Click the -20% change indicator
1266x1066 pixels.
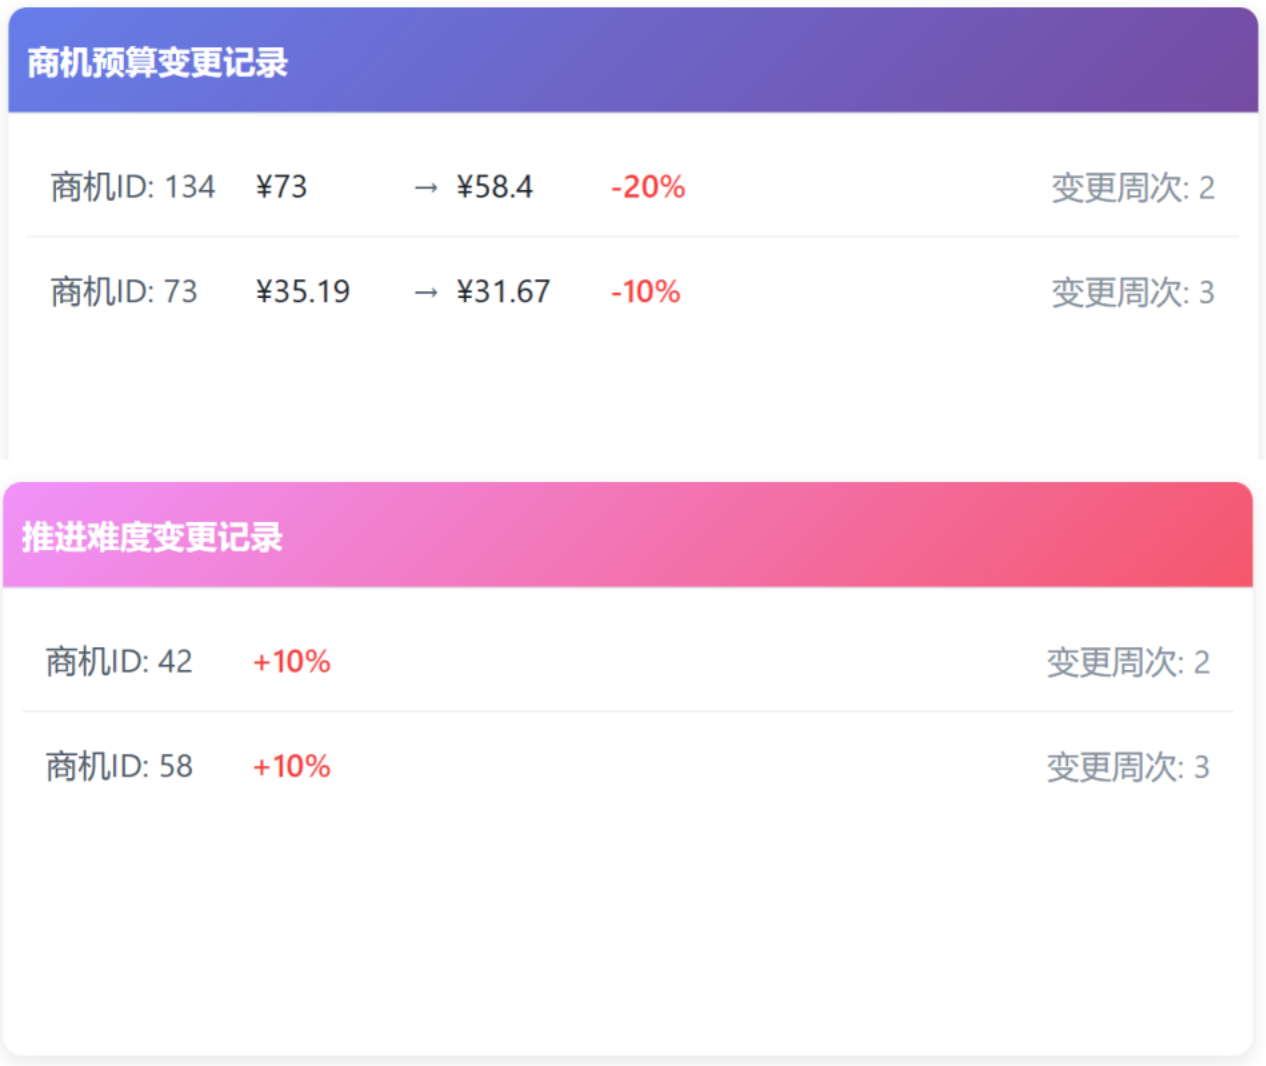[x=647, y=187]
